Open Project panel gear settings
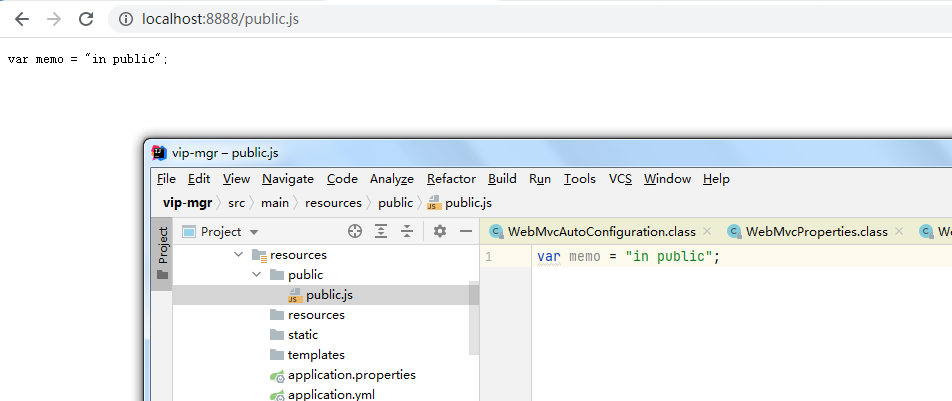952x401 pixels. click(x=440, y=231)
